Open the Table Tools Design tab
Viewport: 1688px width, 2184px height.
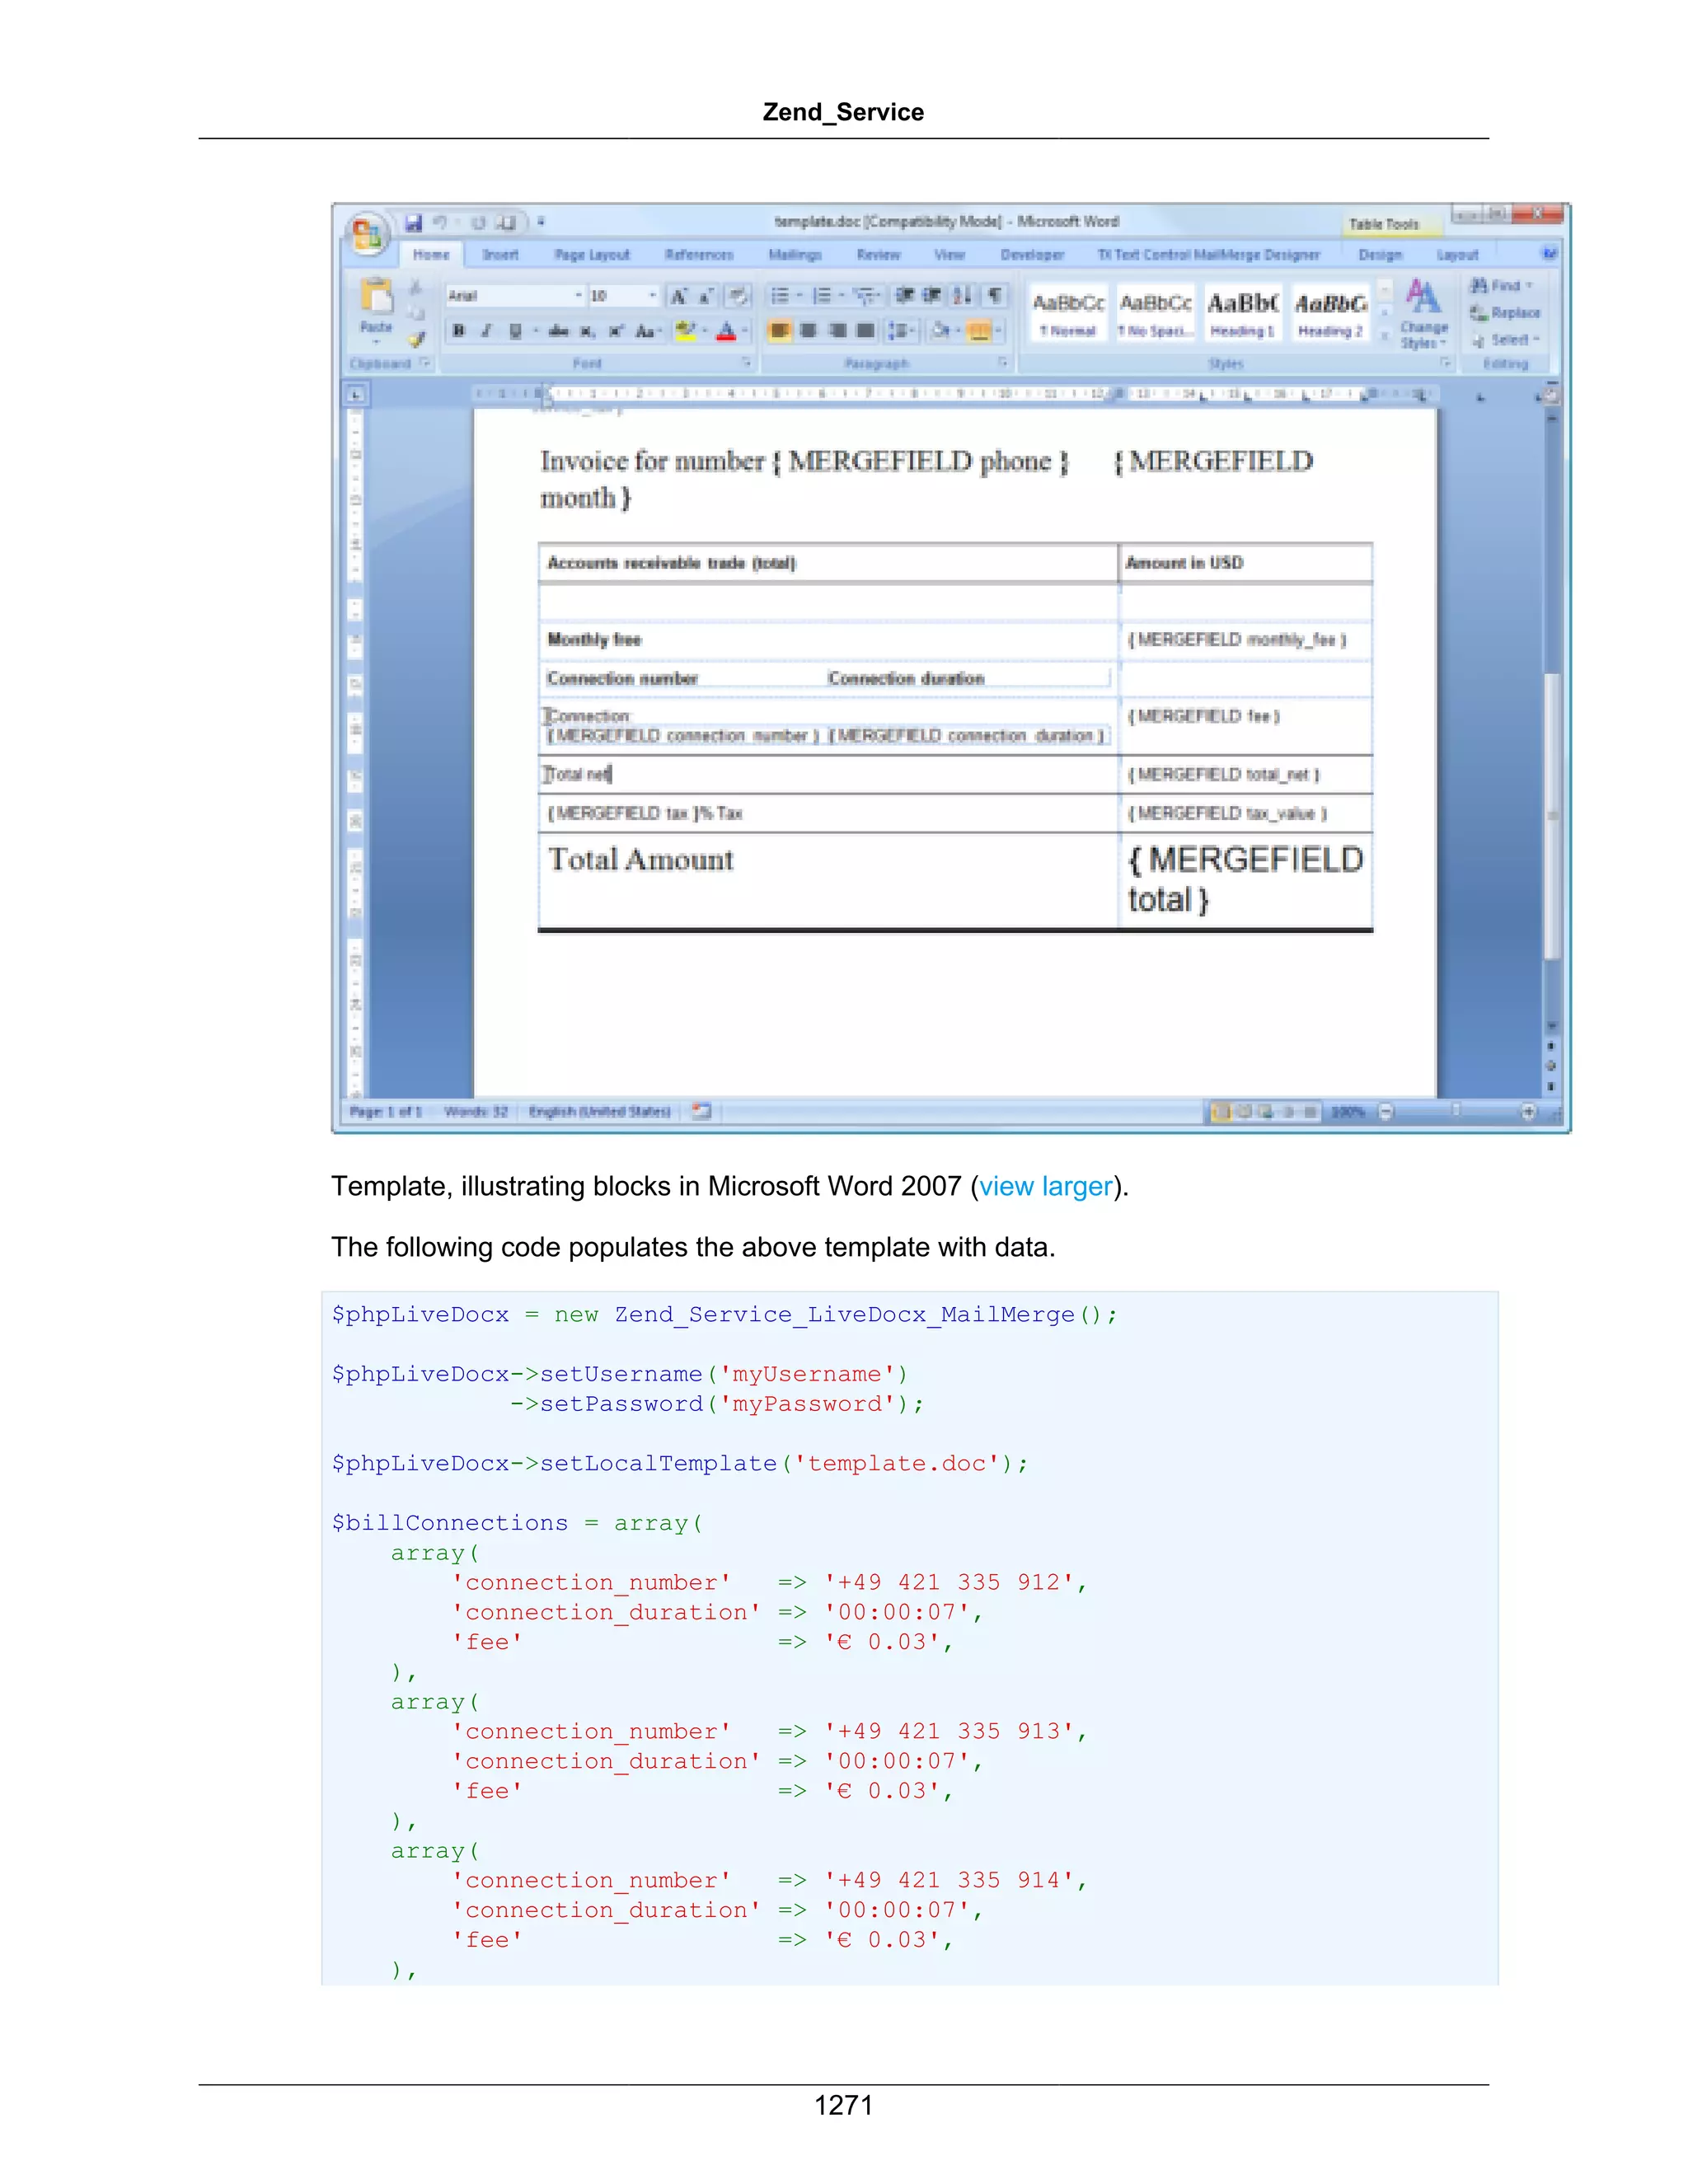click(1380, 255)
